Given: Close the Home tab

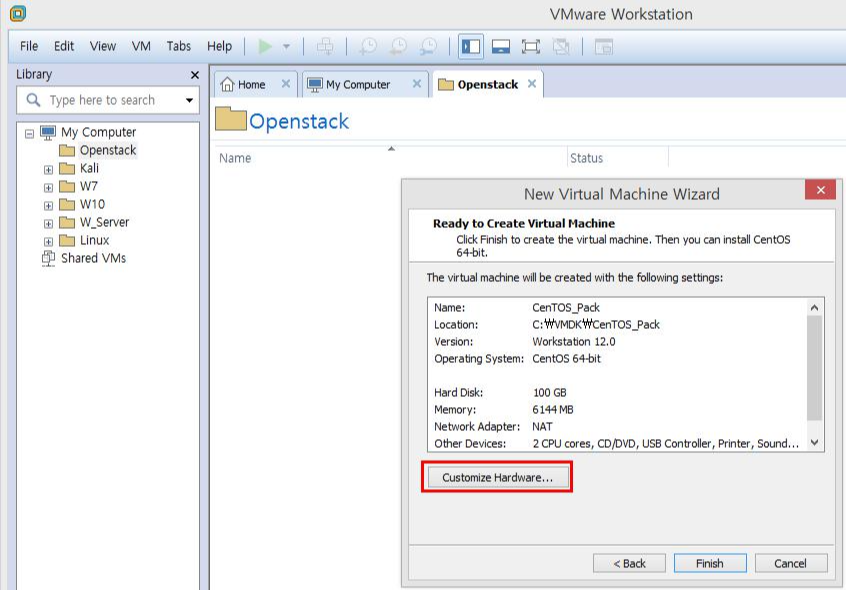Looking at the screenshot, I should pyautogui.click(x=286, y=84).
